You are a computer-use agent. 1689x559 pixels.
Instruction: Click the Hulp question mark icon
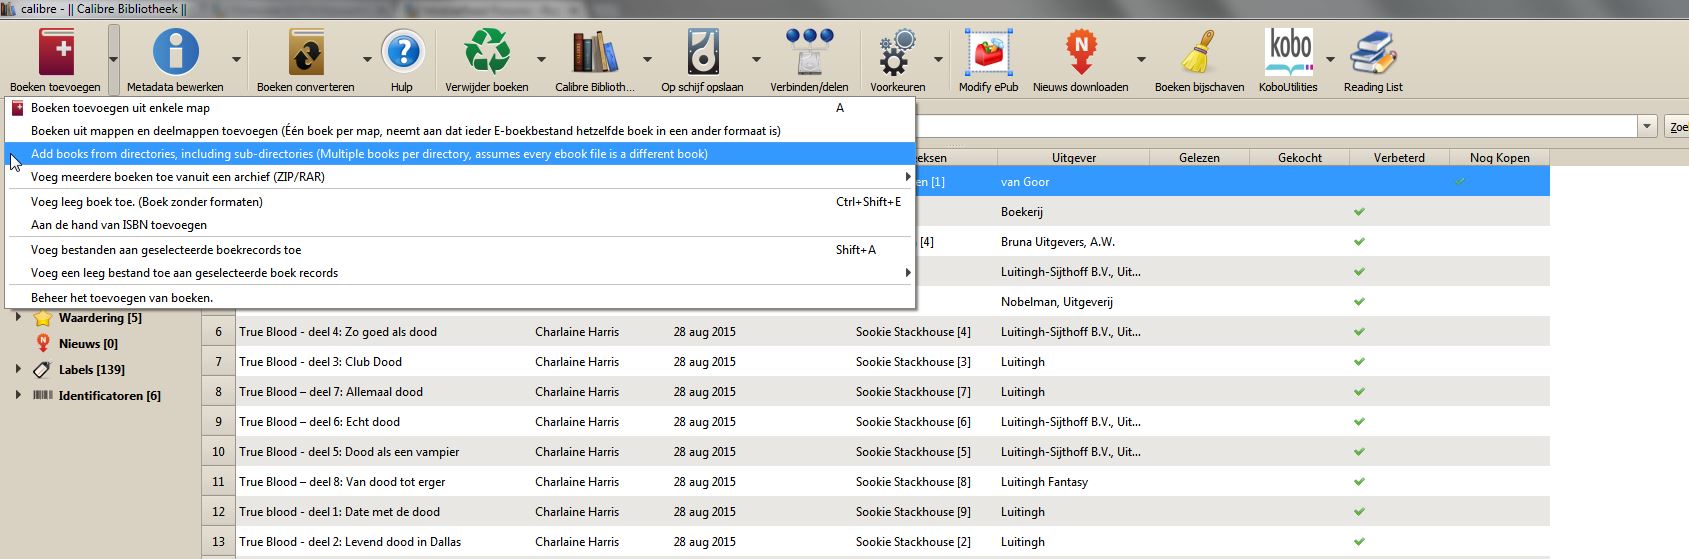[401, 52]
